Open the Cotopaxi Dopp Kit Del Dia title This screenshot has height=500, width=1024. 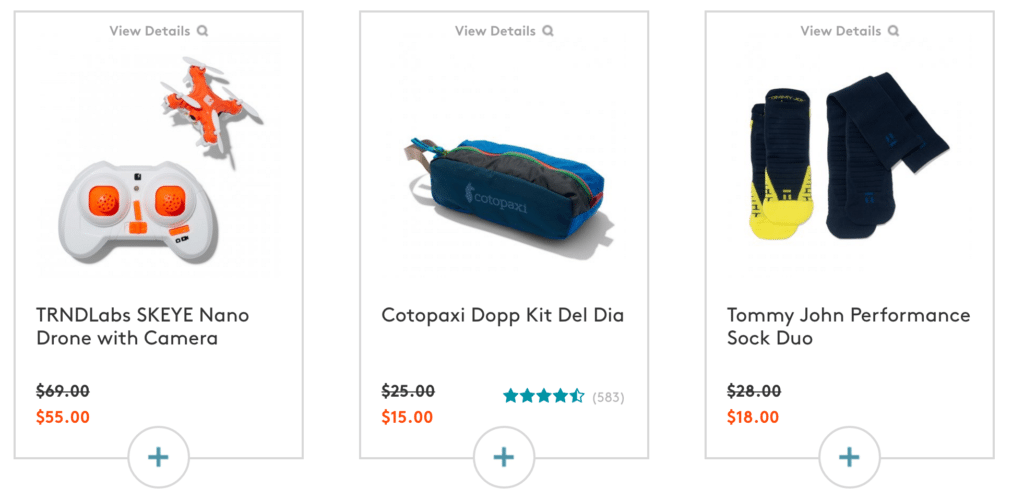click(502, 315)
